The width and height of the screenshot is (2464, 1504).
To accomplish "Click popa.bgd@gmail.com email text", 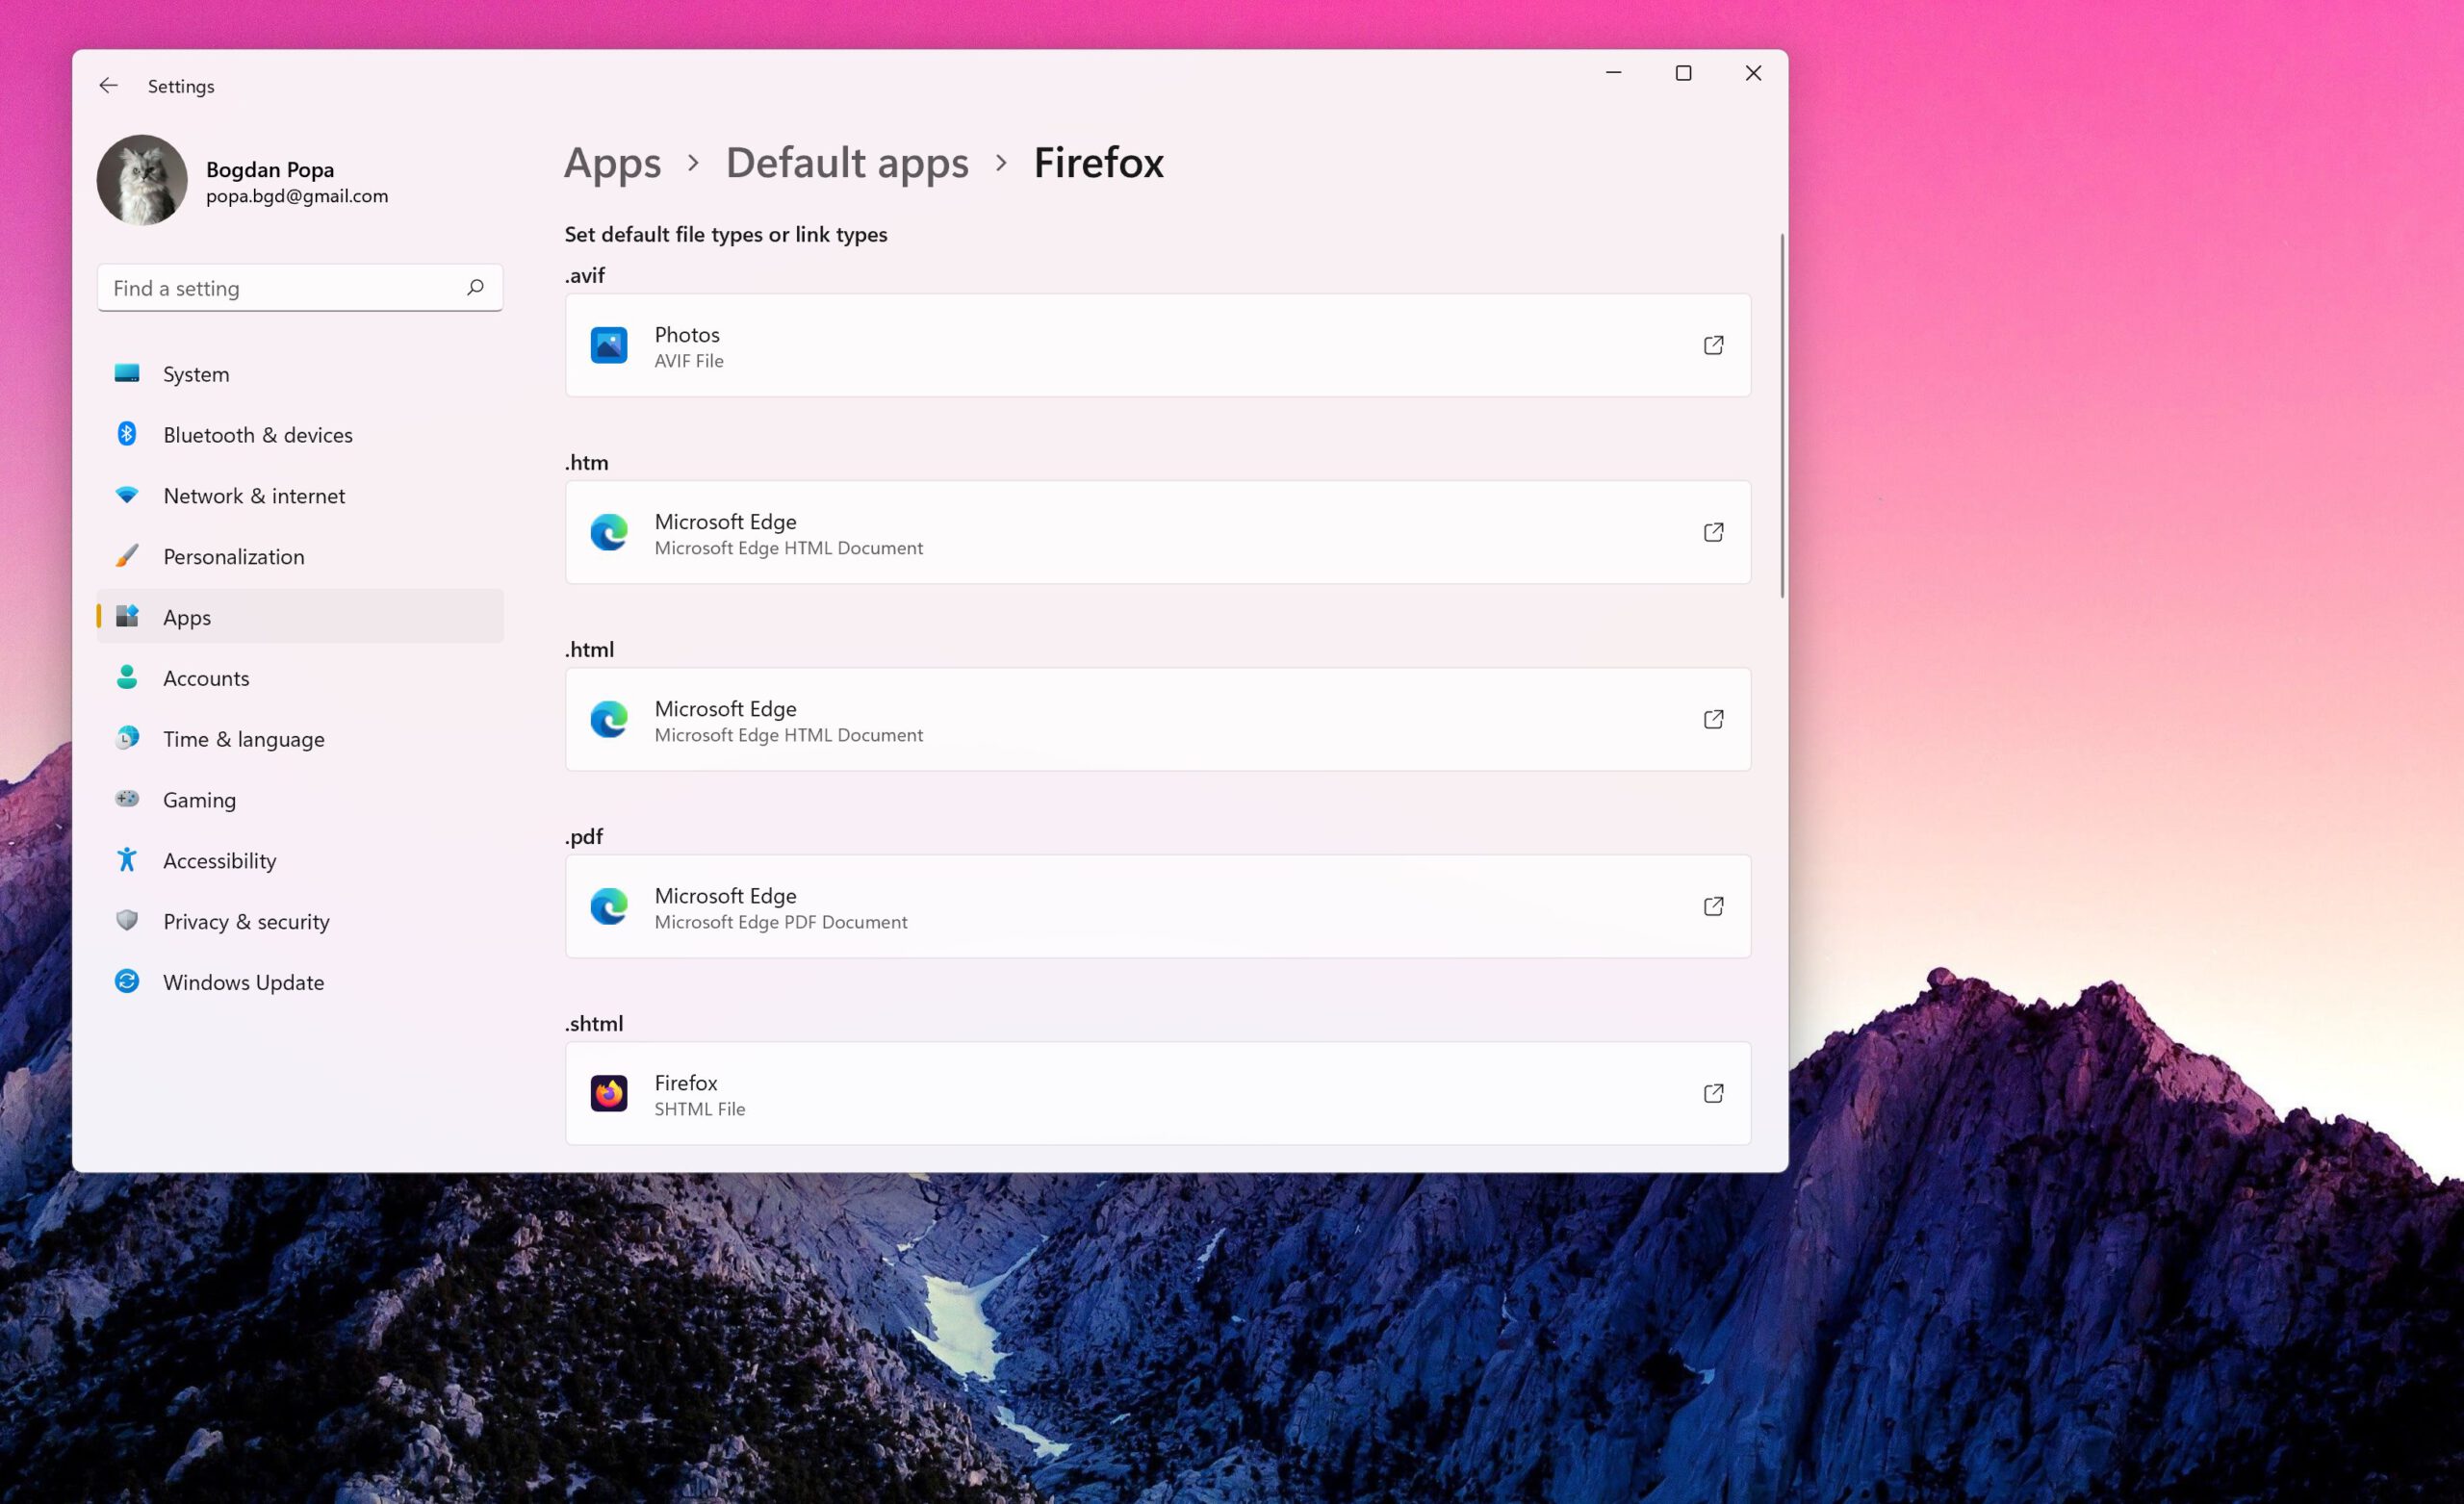I will point(297,196).
